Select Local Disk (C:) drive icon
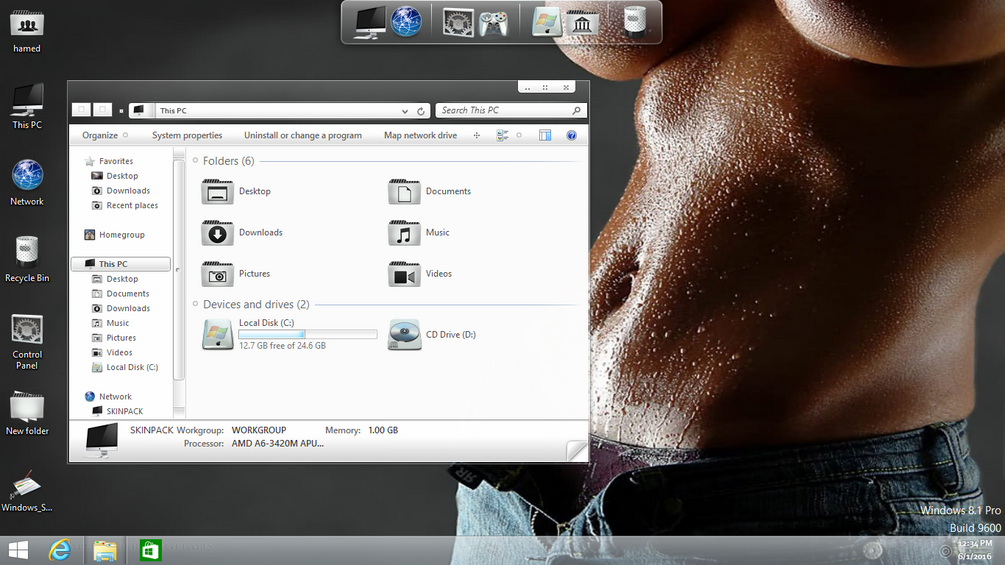The image size is (1005, 565). click(217, 334)
